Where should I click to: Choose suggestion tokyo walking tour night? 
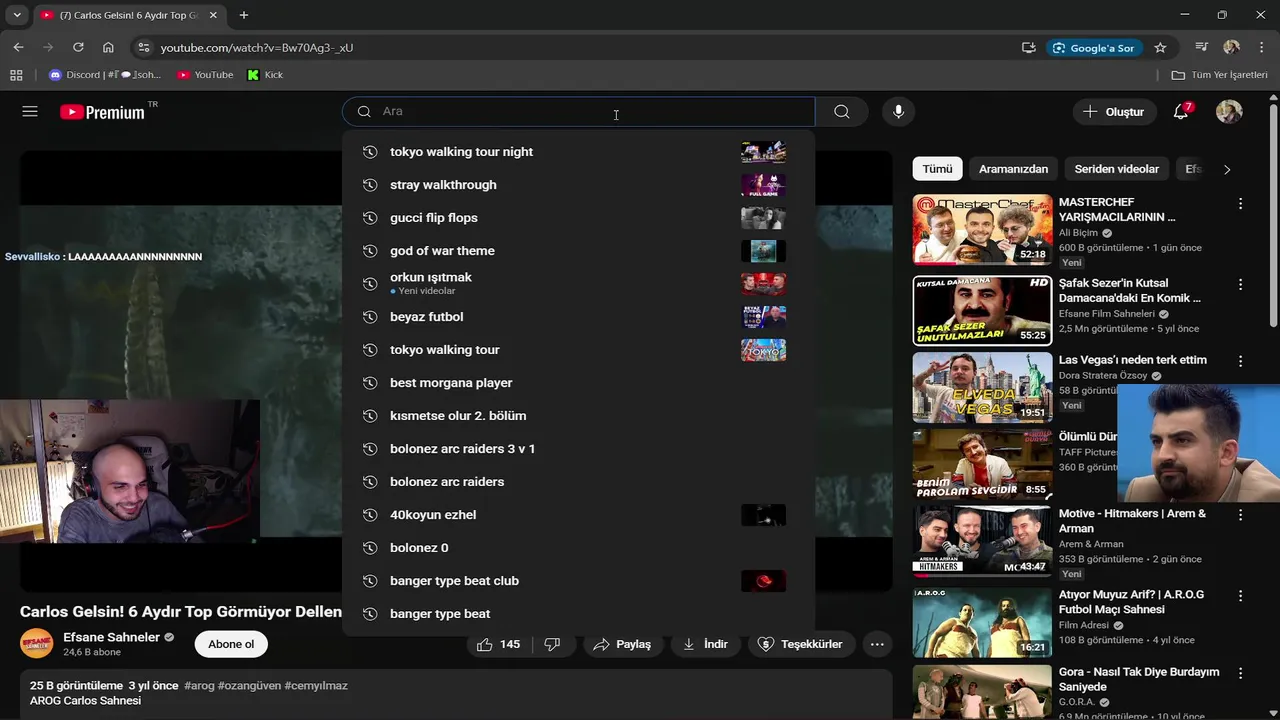[x=578, y=152]
